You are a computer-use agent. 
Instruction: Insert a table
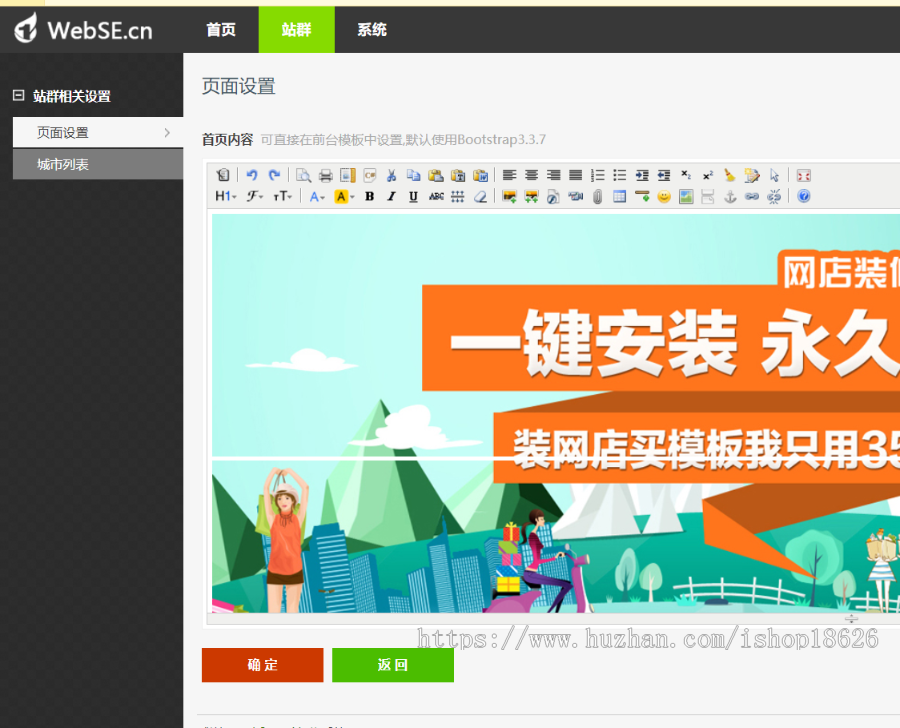coord(619,196)
